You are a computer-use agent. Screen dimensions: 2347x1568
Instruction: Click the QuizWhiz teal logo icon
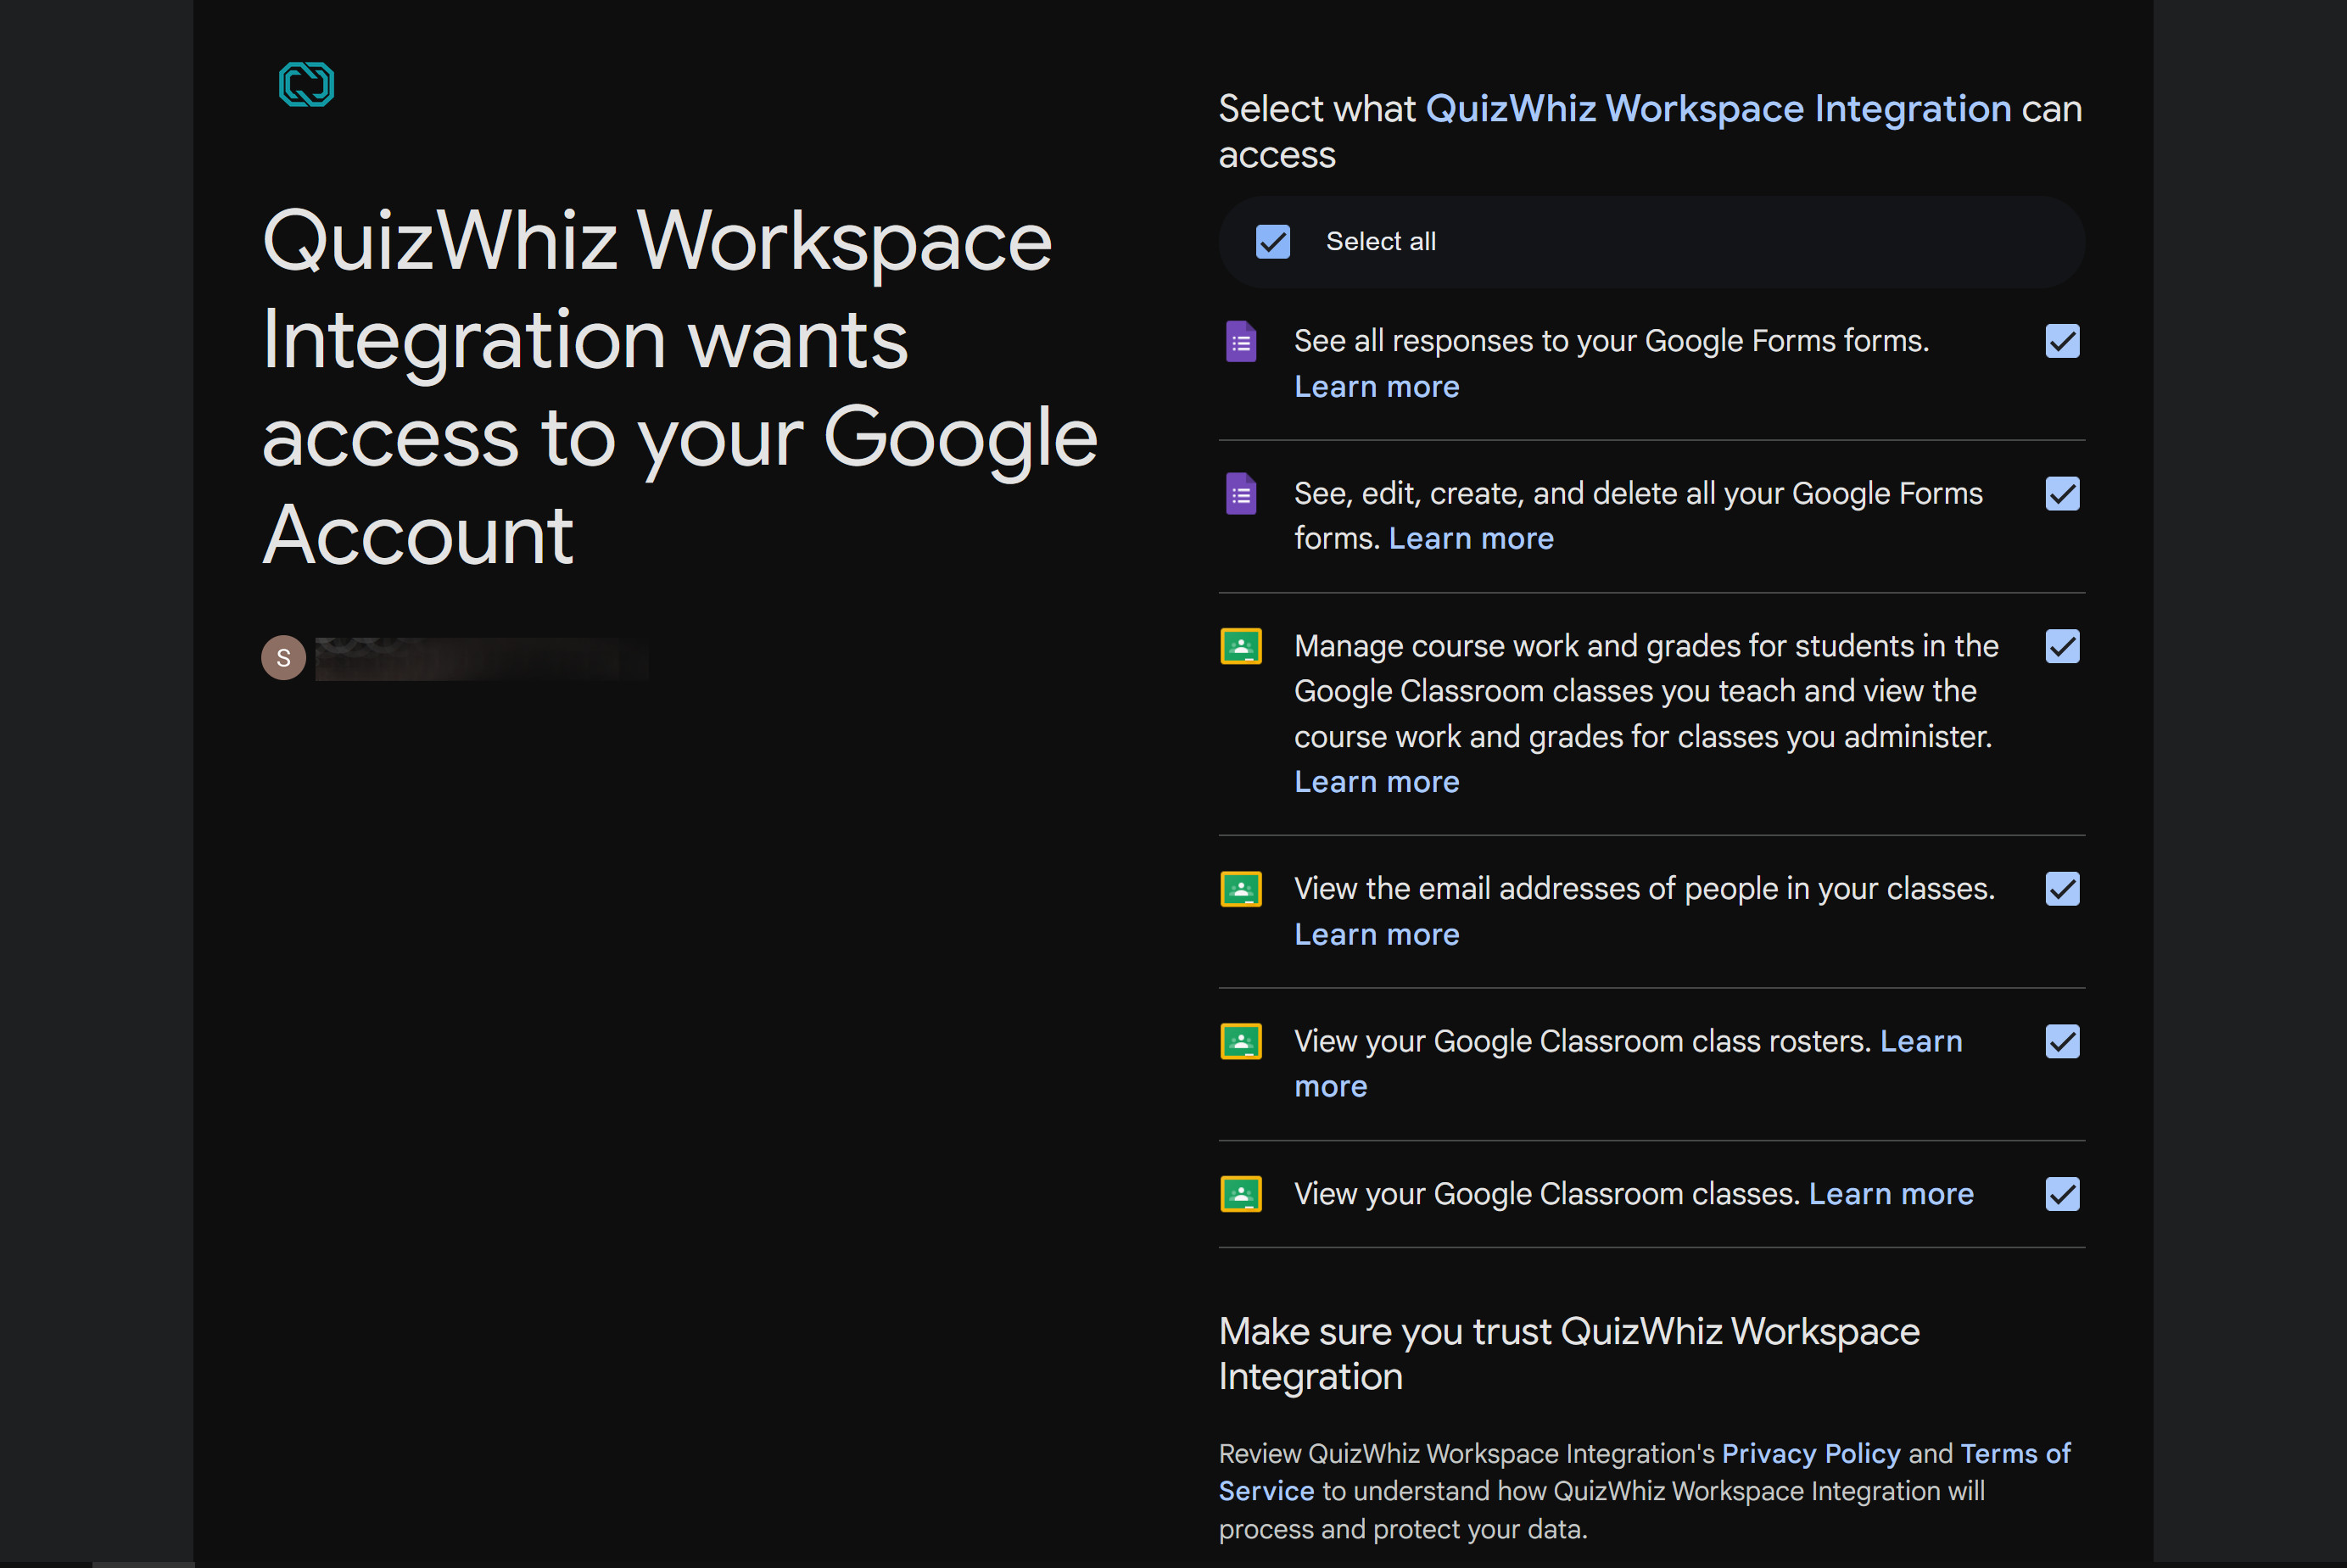click(x=306, y=84)
